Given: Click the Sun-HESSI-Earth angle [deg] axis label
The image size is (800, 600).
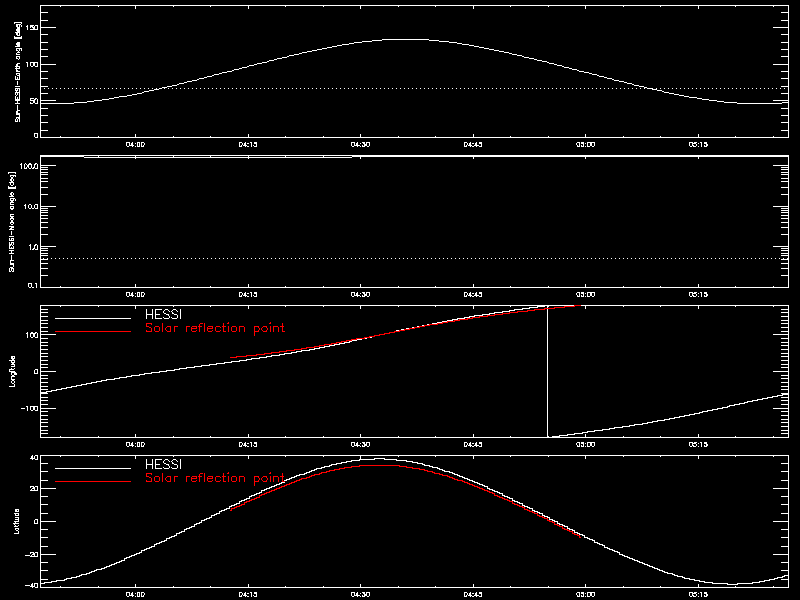Looking at the screenshot, I should [x=18, y=72].
